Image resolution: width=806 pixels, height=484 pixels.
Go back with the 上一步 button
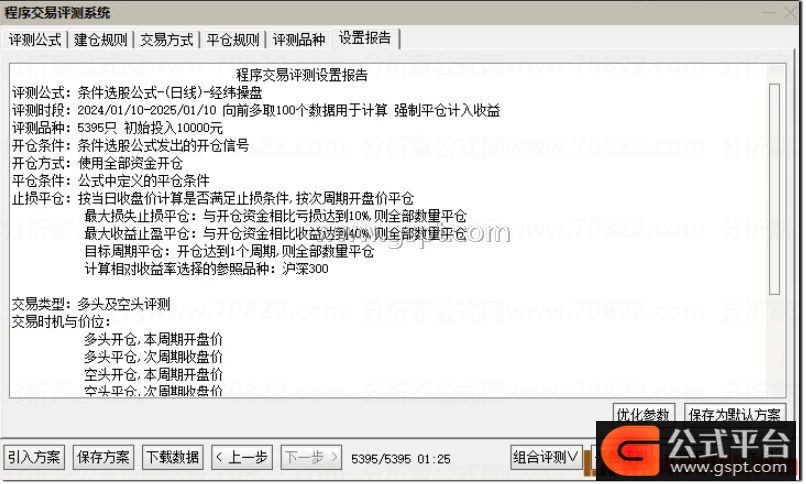[242, 457]
